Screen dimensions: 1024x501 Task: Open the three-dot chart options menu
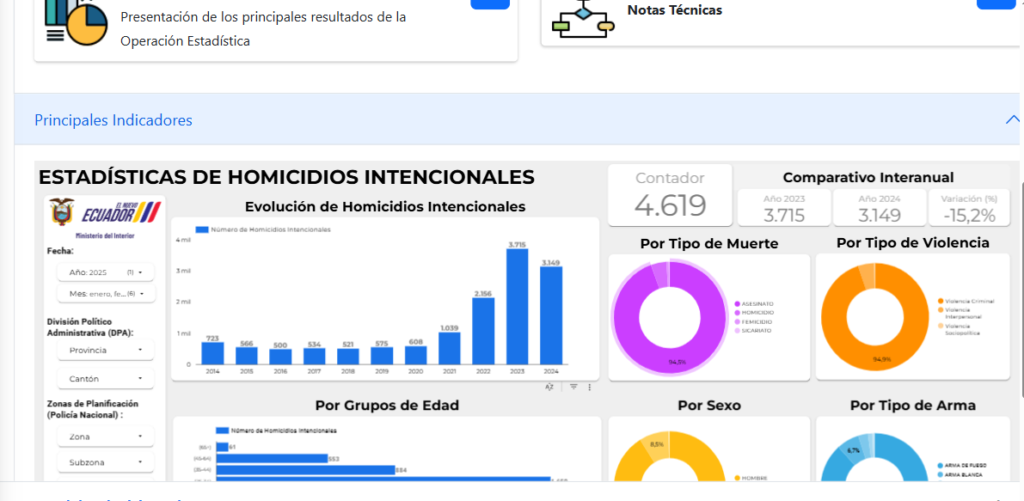(589, 387)
